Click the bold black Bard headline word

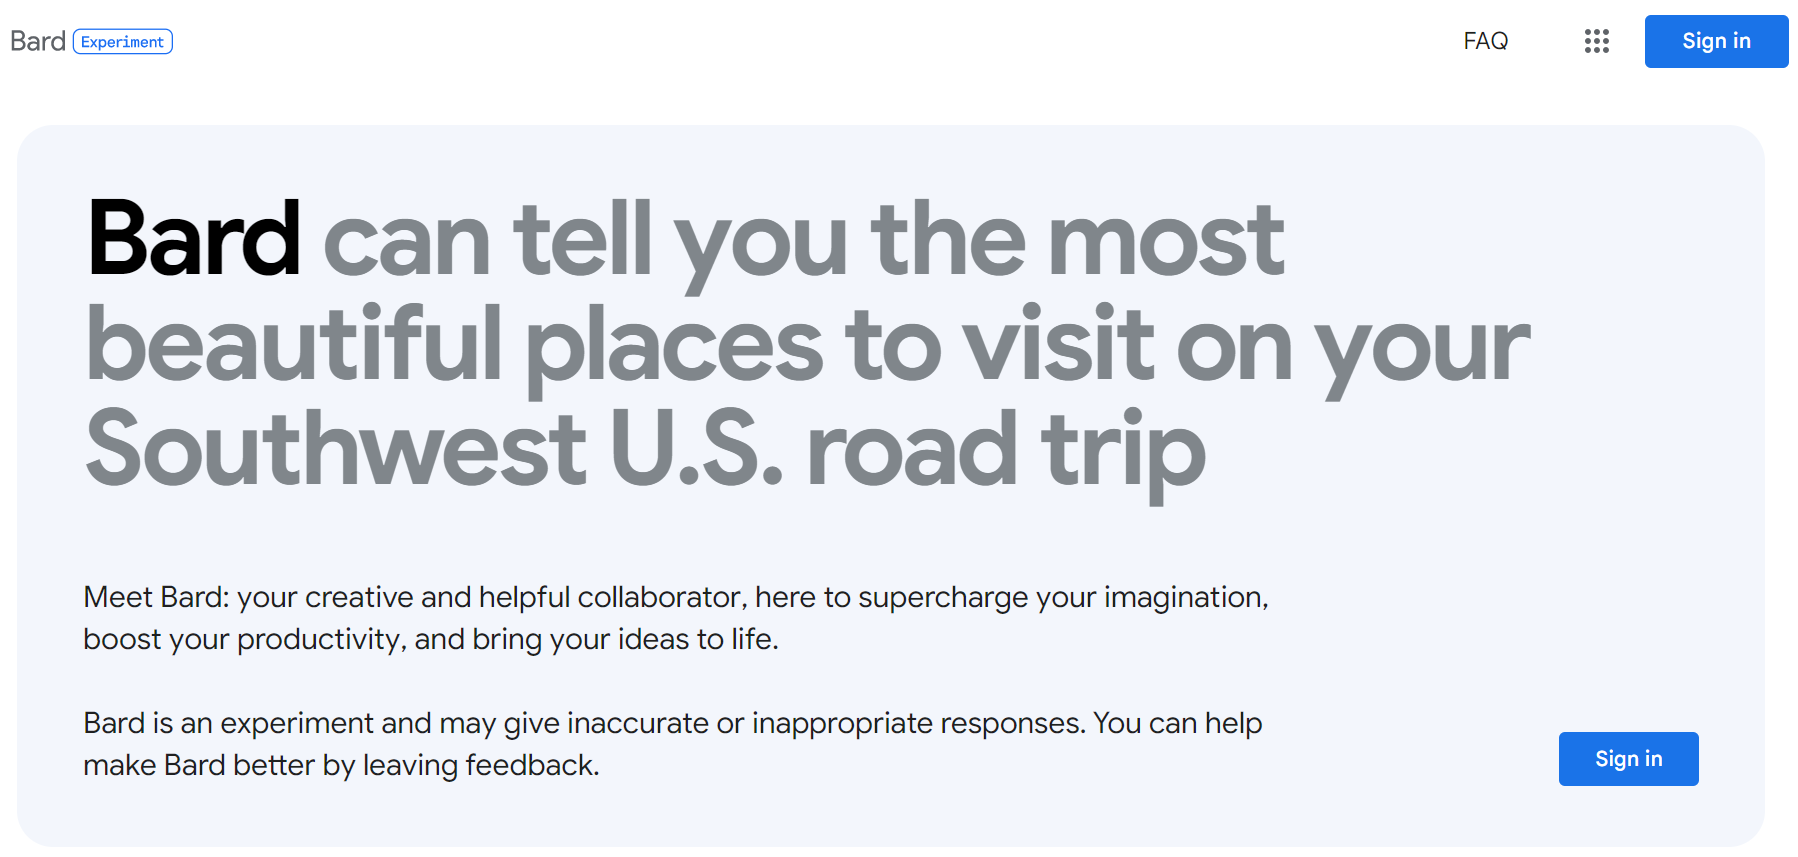tap(194, 240)
